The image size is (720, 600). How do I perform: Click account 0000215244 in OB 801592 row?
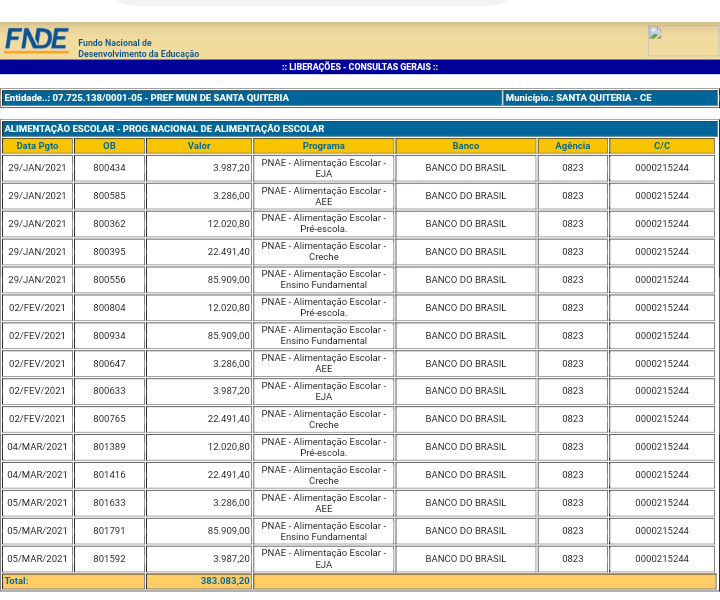coord(662,559)
